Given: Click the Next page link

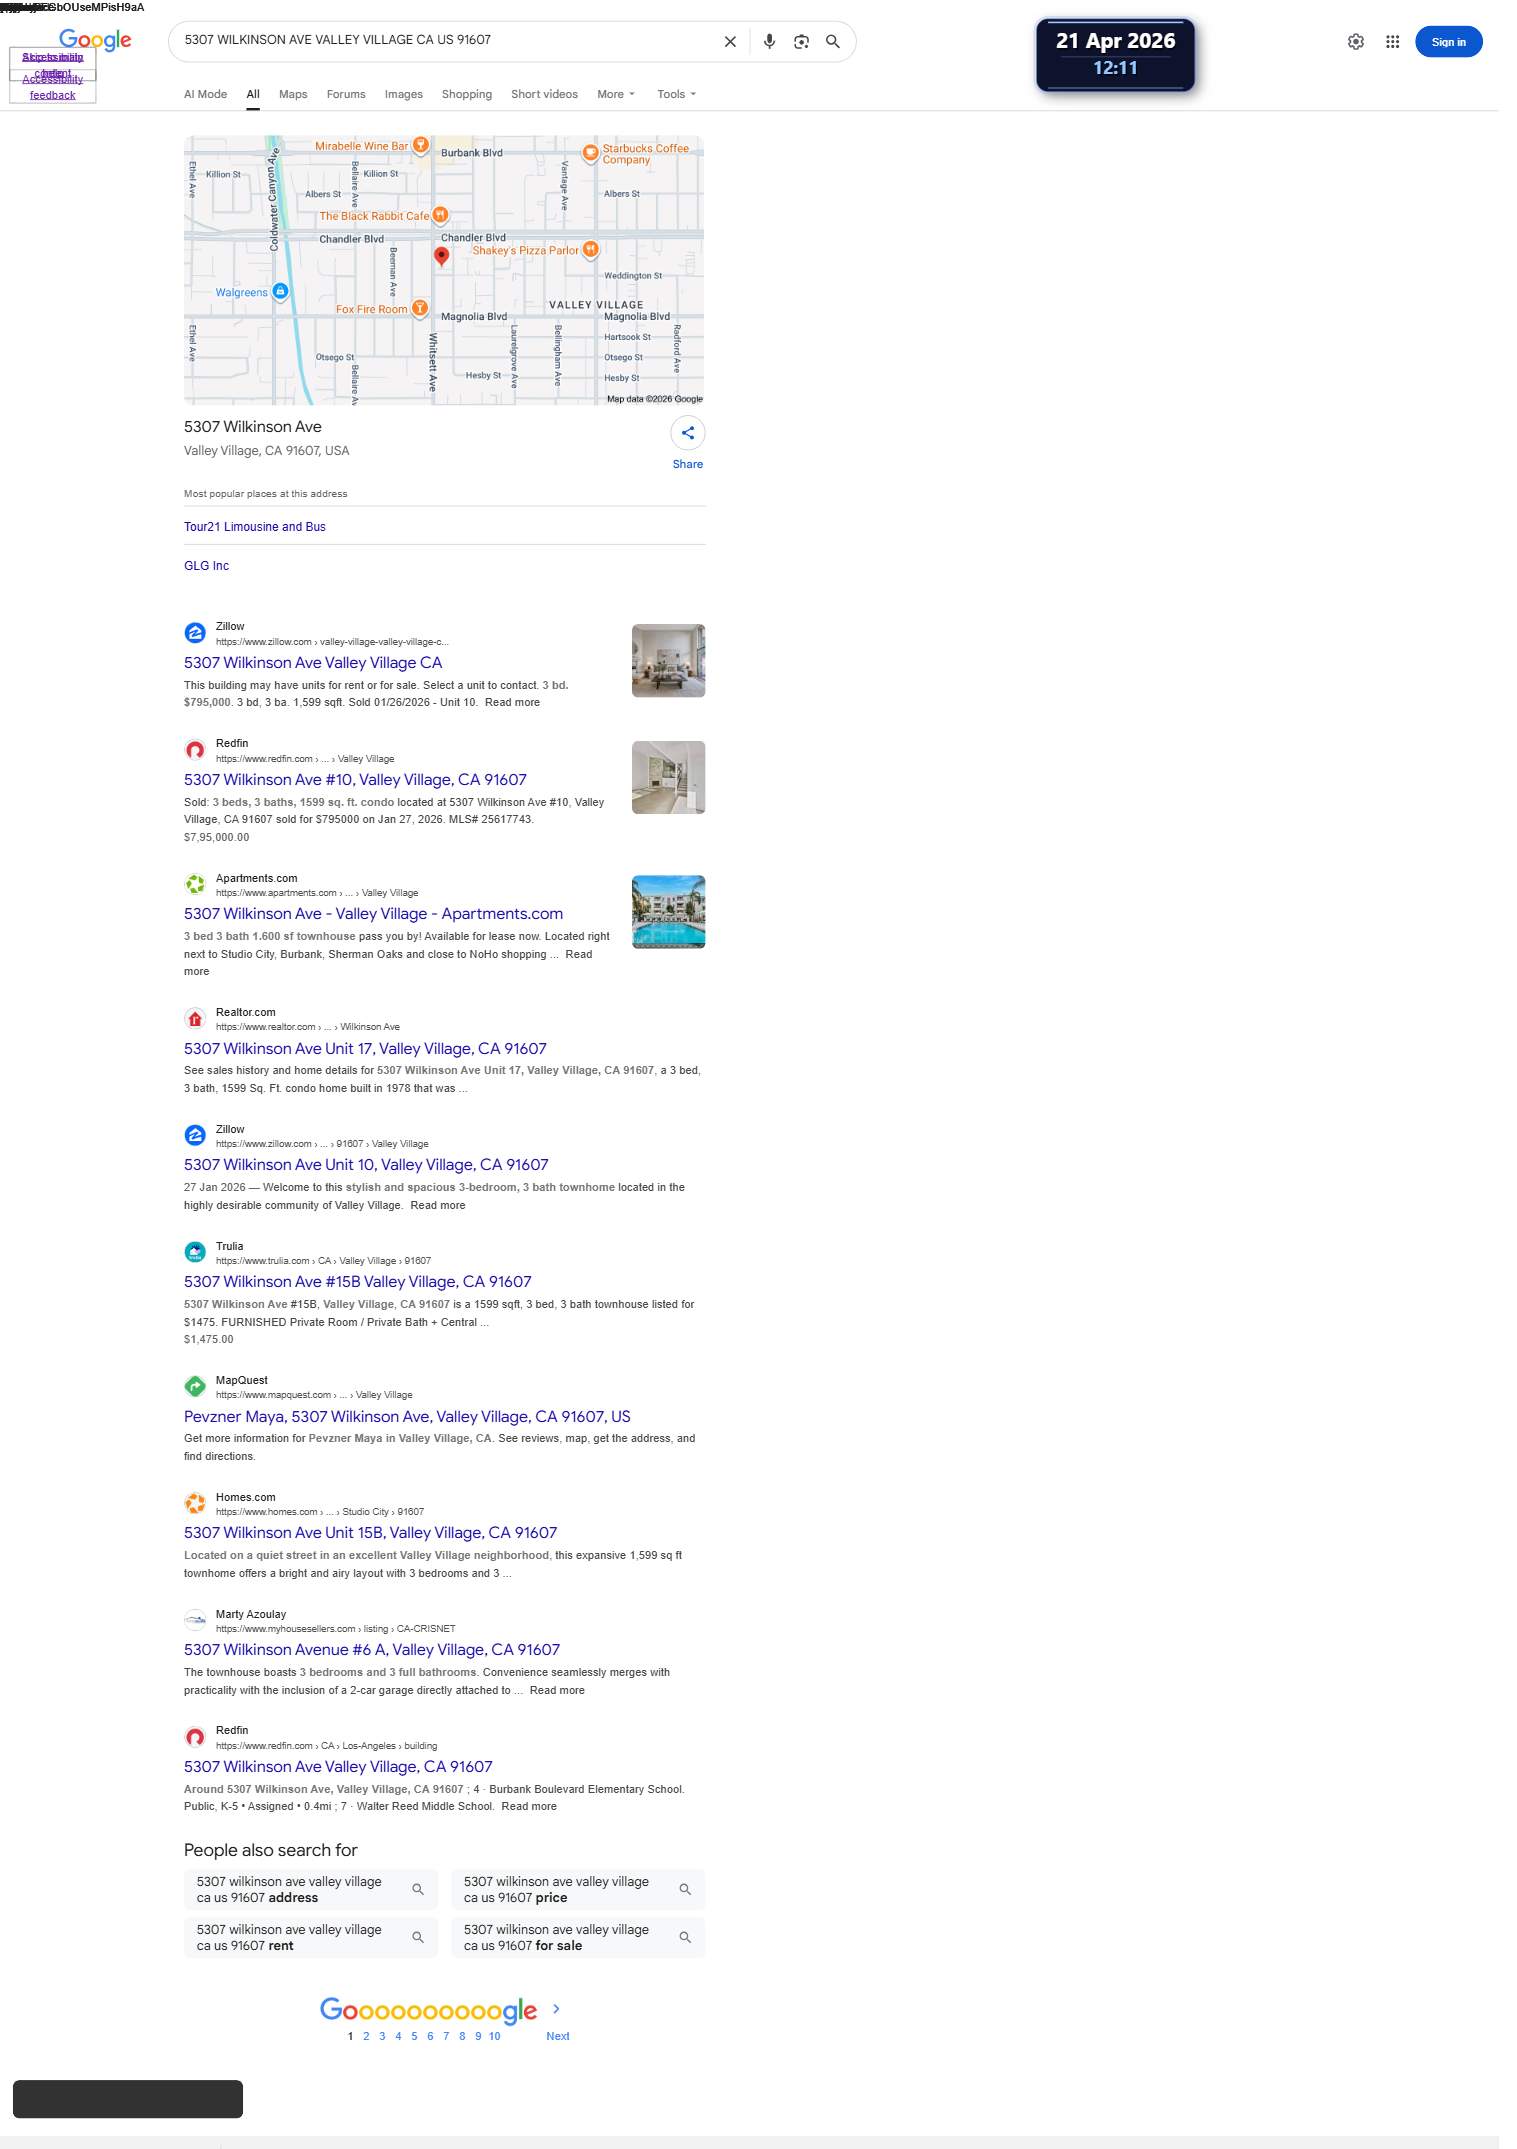Looking at the screenshot, I should [558, 2036].
